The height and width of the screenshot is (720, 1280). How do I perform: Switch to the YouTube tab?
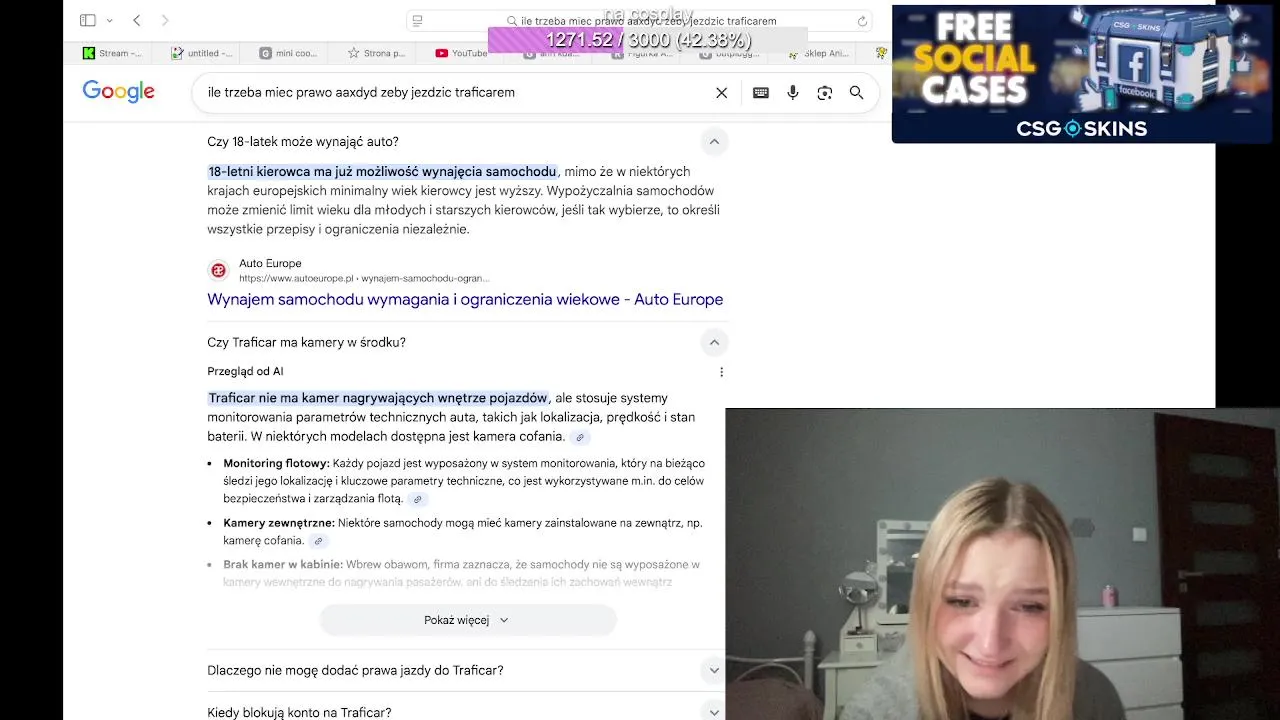point(462,53)
